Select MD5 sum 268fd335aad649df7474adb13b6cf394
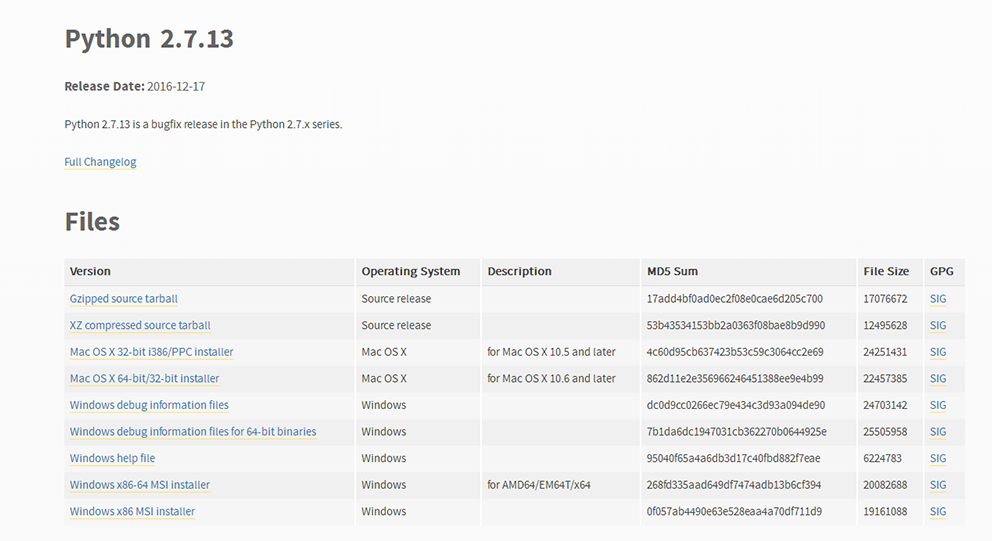Screen dimensions: 992x541 click(x=734, y=485)
